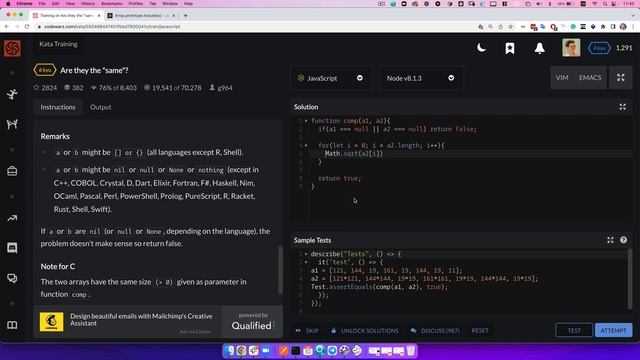The image size is (640, 360).
Task: Open the Codewars logo home link
Action: pos(12,49)
